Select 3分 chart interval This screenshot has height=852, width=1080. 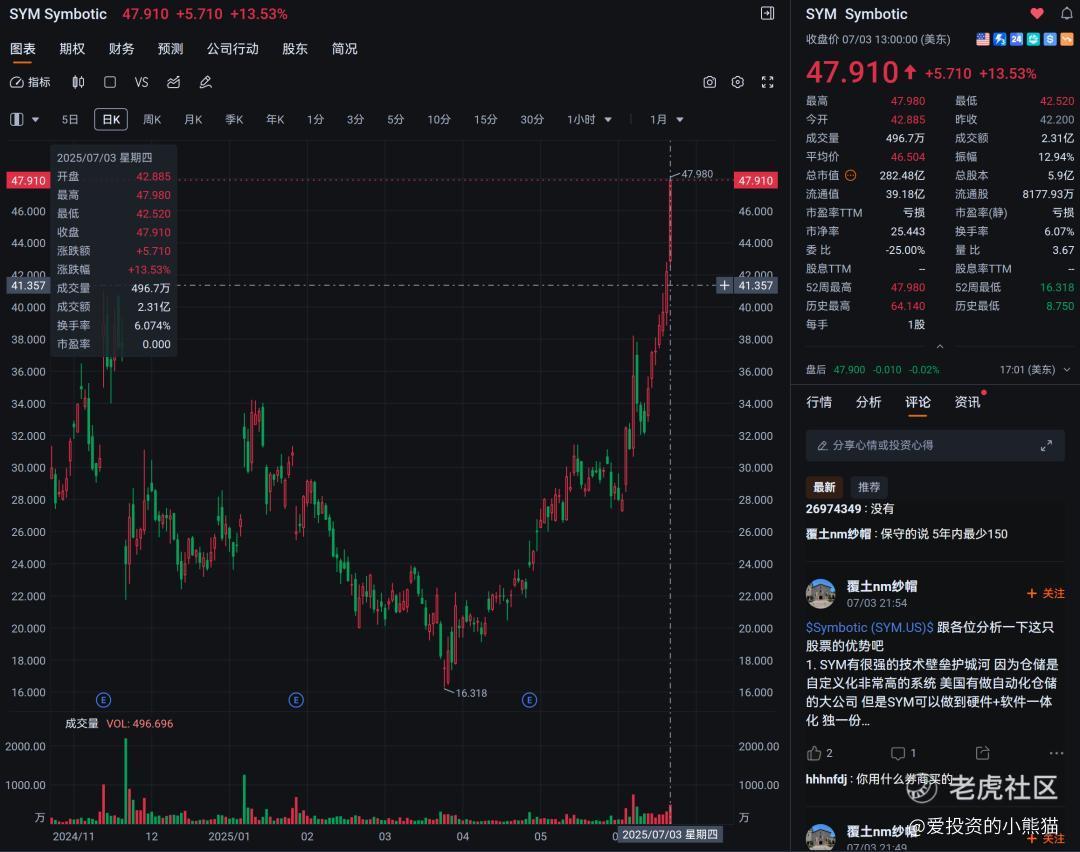(x=355, y=119)
